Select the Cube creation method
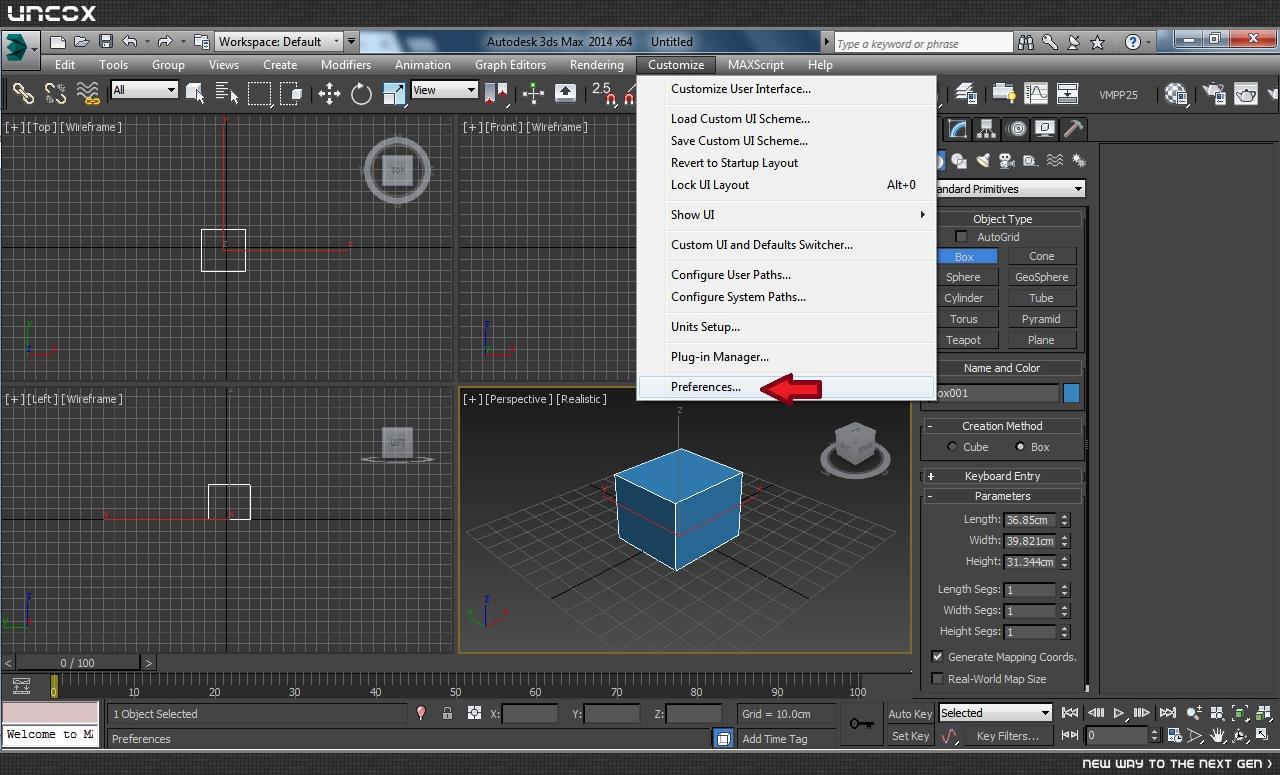The height and width of the screenshot is (775, 1280). pyautogui.click(x=952, y=447)
